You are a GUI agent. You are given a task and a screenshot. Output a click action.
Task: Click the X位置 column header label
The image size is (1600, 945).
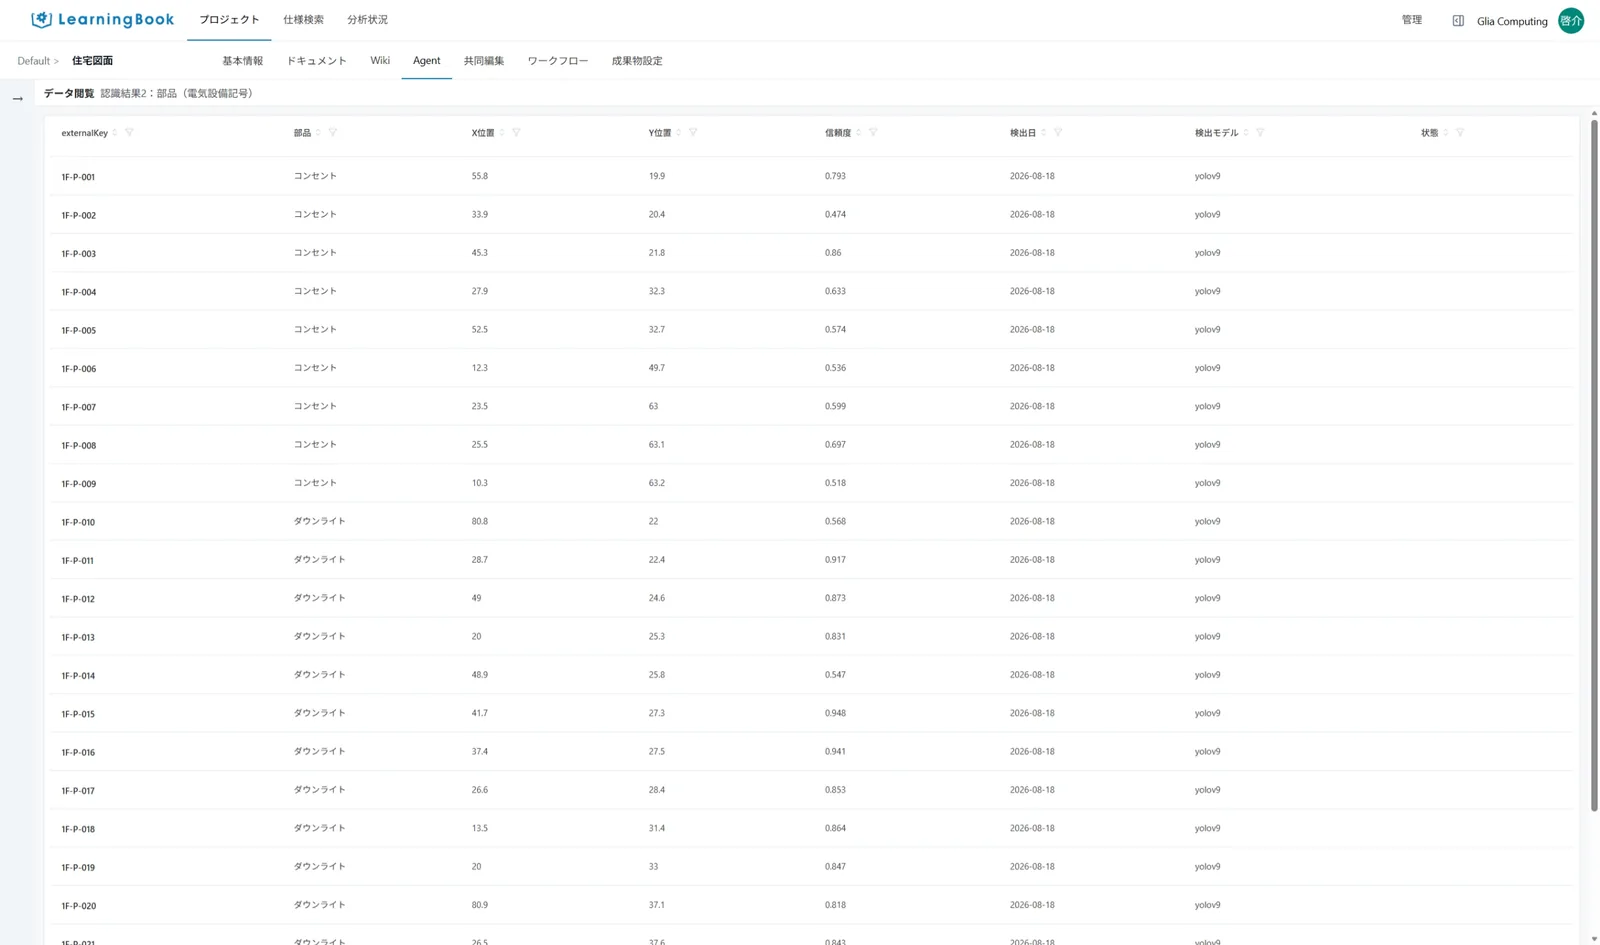pyautogui.click(x=483, y=133)
